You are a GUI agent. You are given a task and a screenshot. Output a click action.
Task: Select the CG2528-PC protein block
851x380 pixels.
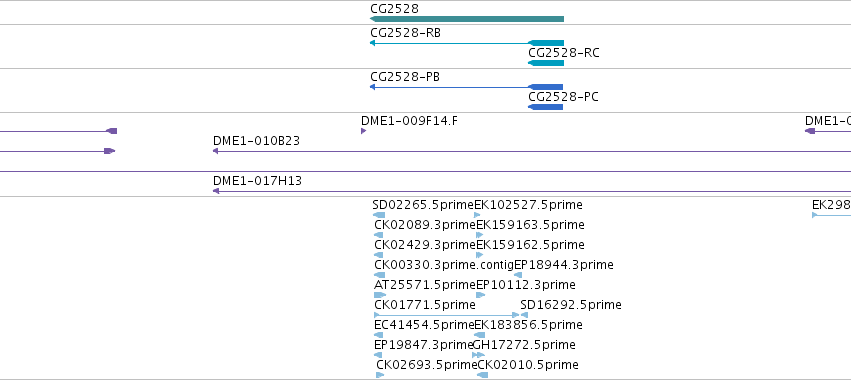pyautogui.click(x=545, y=107)
